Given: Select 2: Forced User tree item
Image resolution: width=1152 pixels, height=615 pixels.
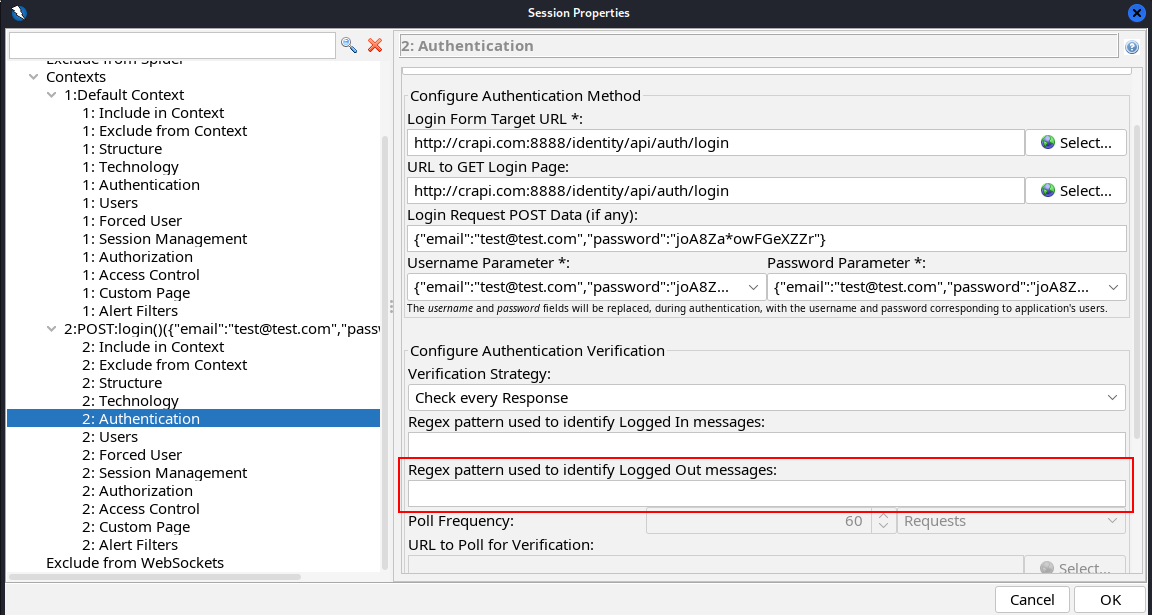Looking at the screenshot, I should tap(132, 455).
